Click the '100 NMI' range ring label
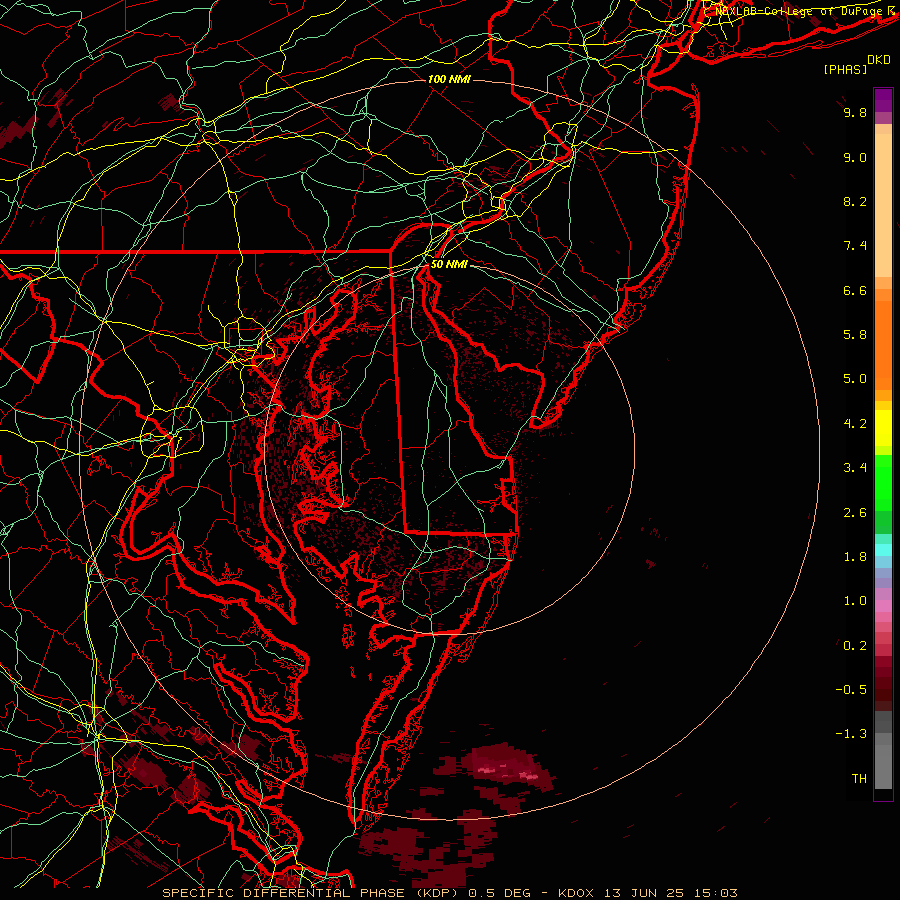Image resolution: width=900 pixels, height=900 pixels. click(x=449, y=79)
